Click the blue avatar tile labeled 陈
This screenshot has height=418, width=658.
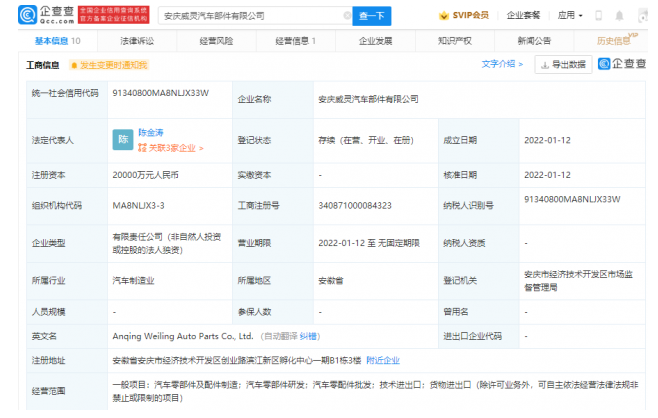tap(123, 139)
